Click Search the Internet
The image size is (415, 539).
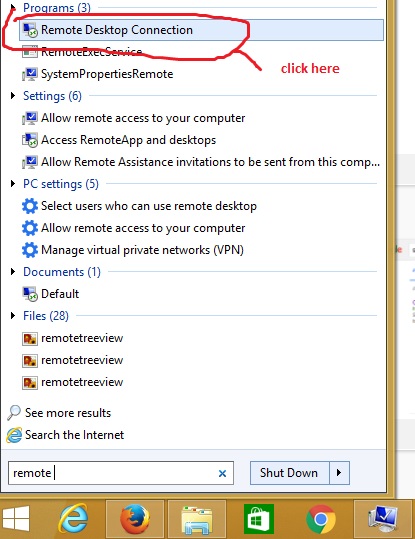pyautogui.click(x=75, y=435)
